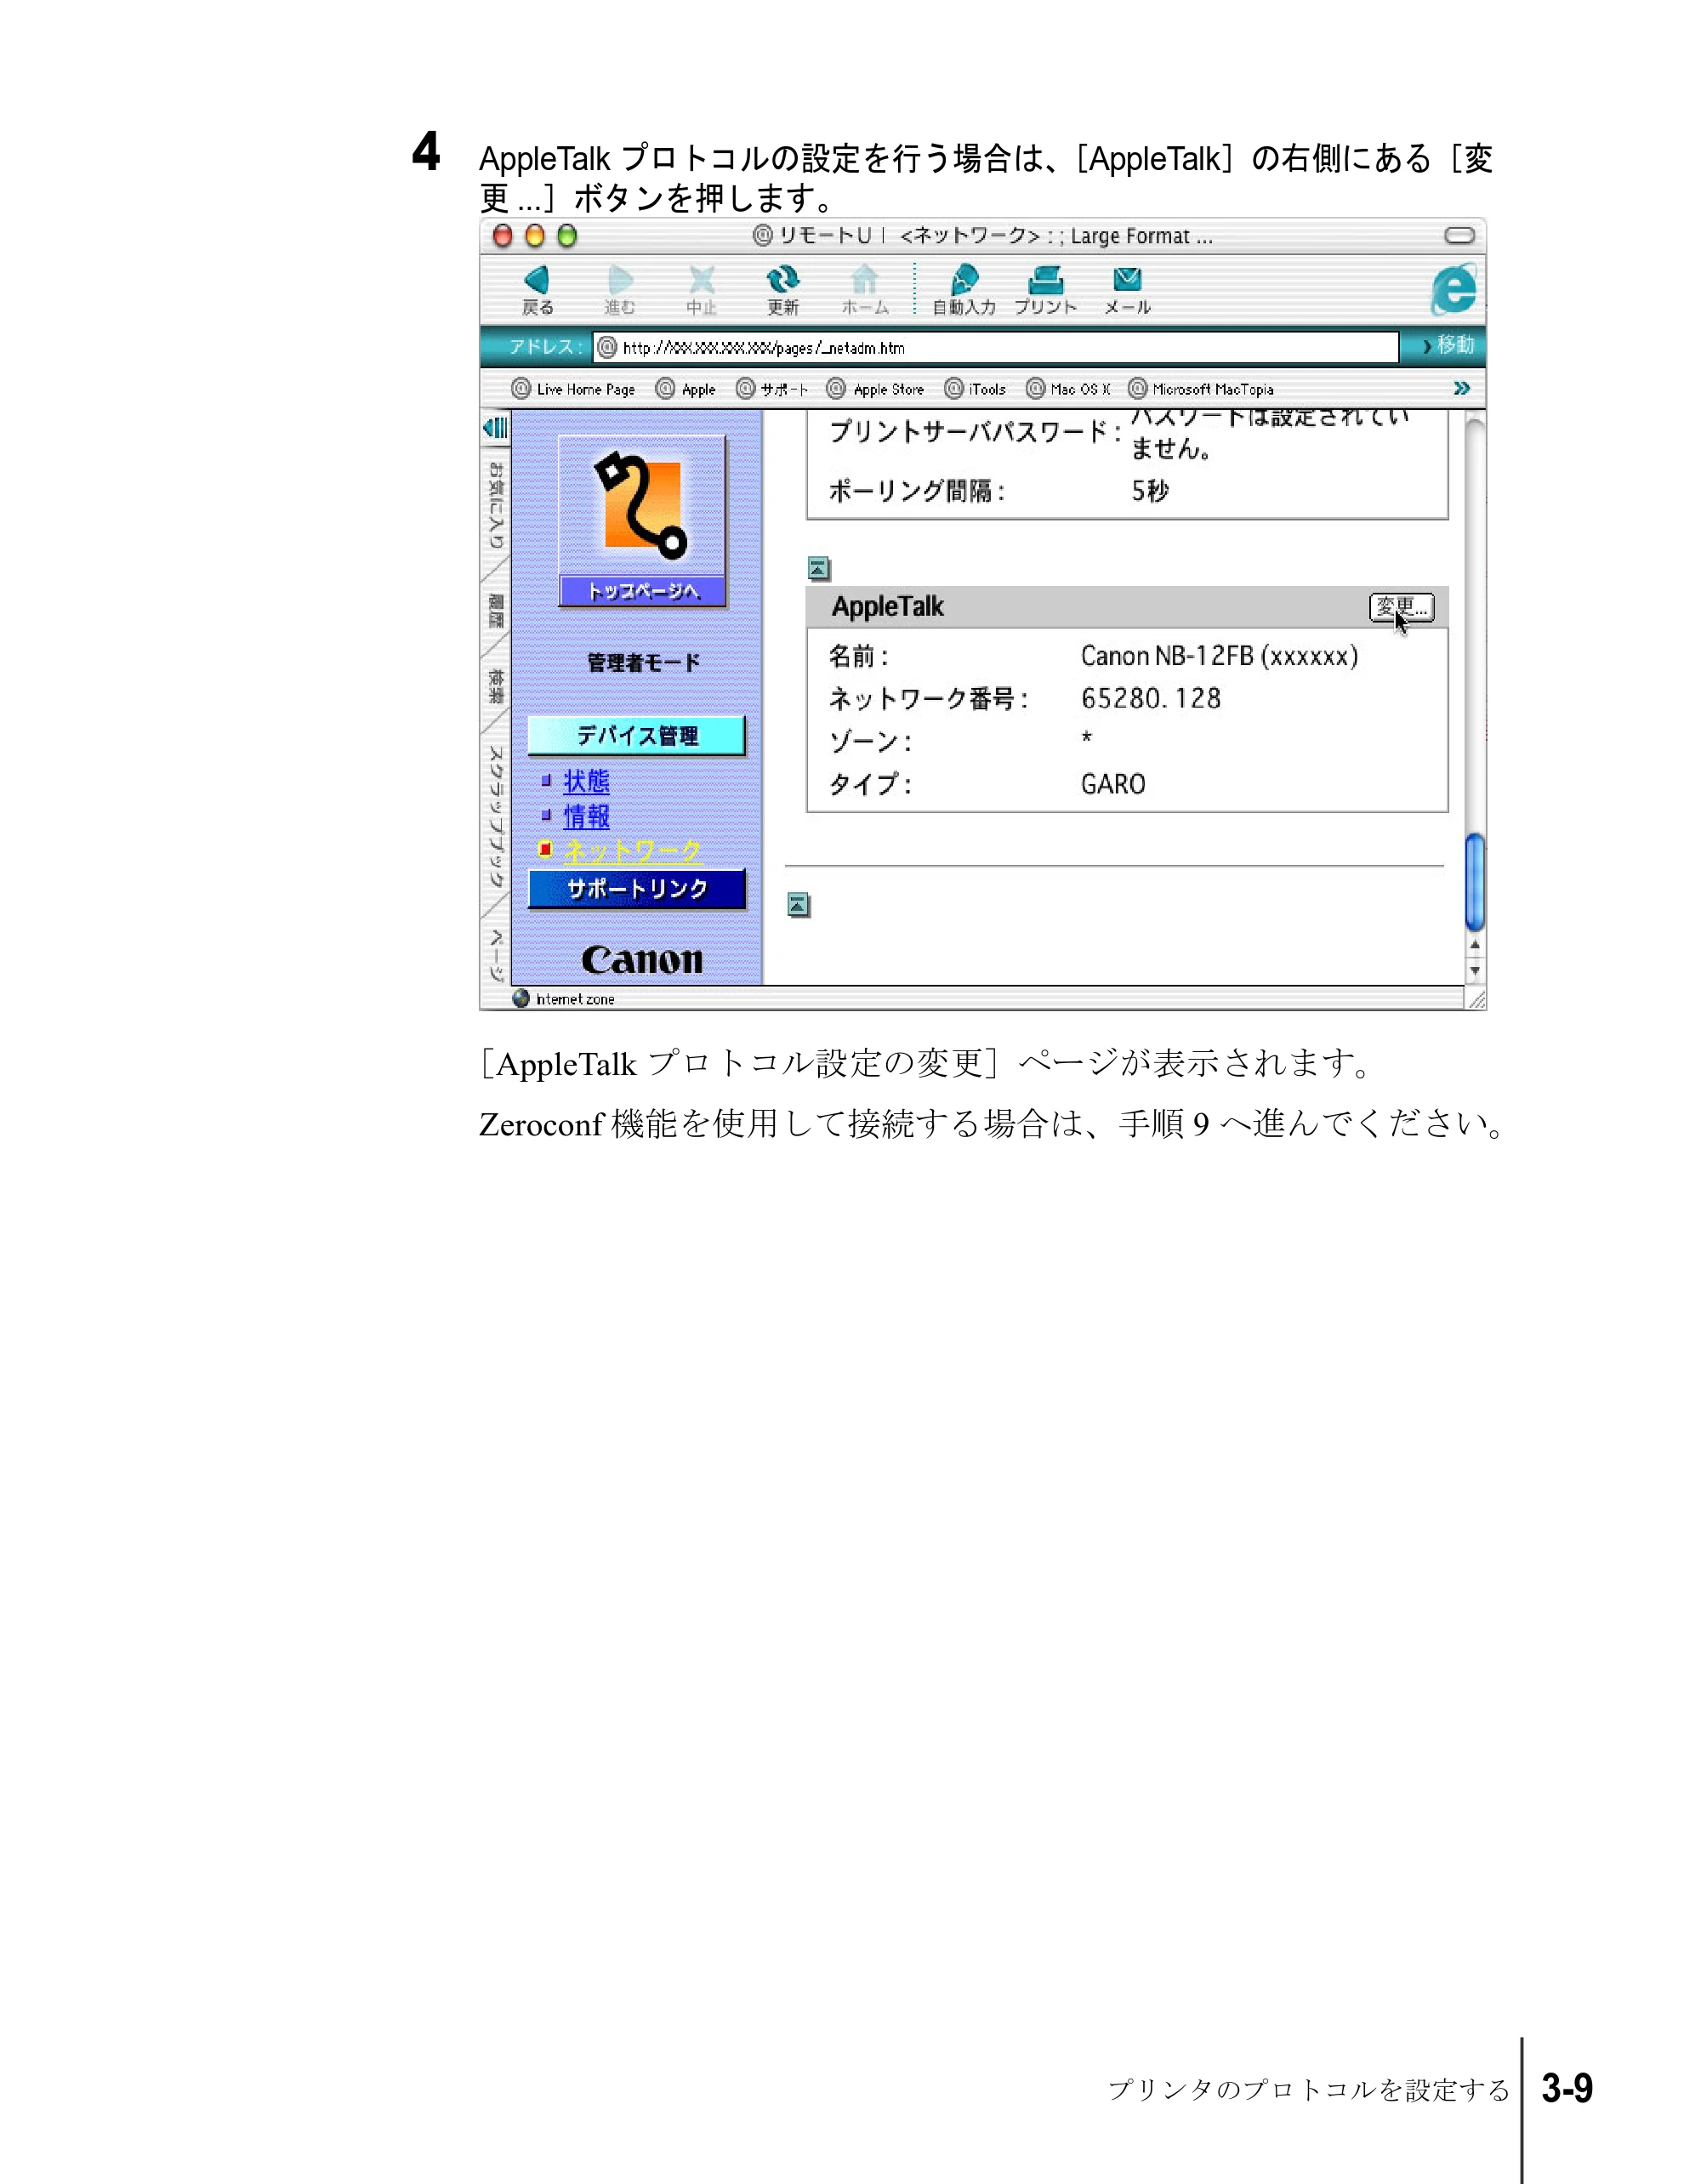Click the Internet Explorer logo icon
Viewport: 1701px width, 2184px height.
1455,291
